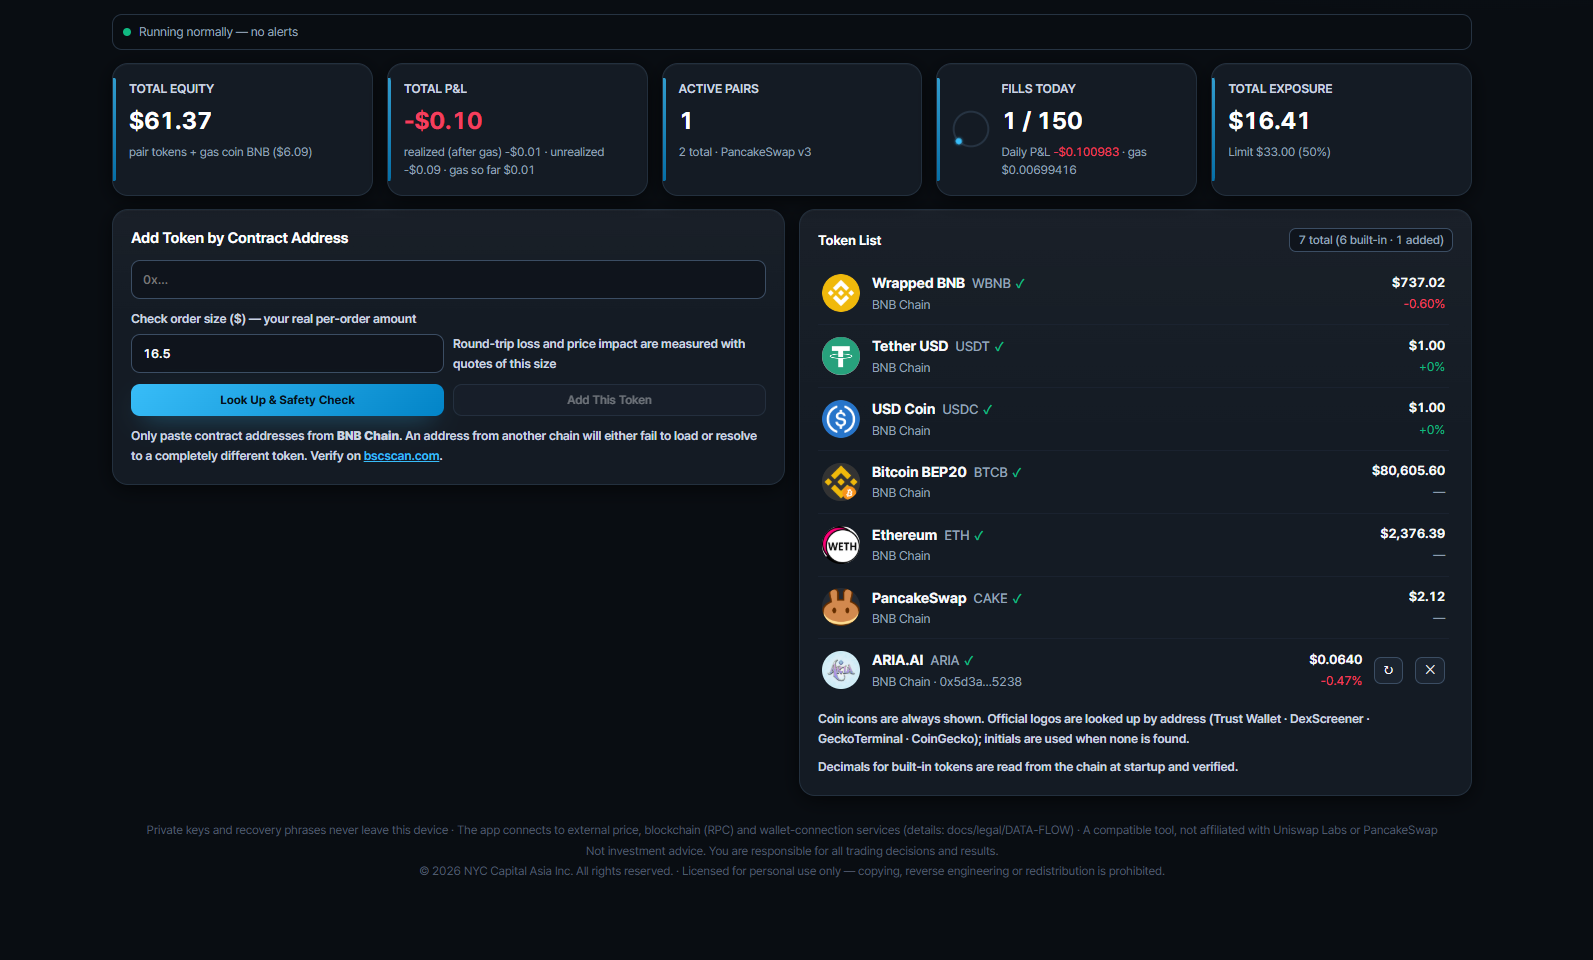
Task: Click the PancakeSwap CAKE ticker label
Action: [x=990, y=598]
